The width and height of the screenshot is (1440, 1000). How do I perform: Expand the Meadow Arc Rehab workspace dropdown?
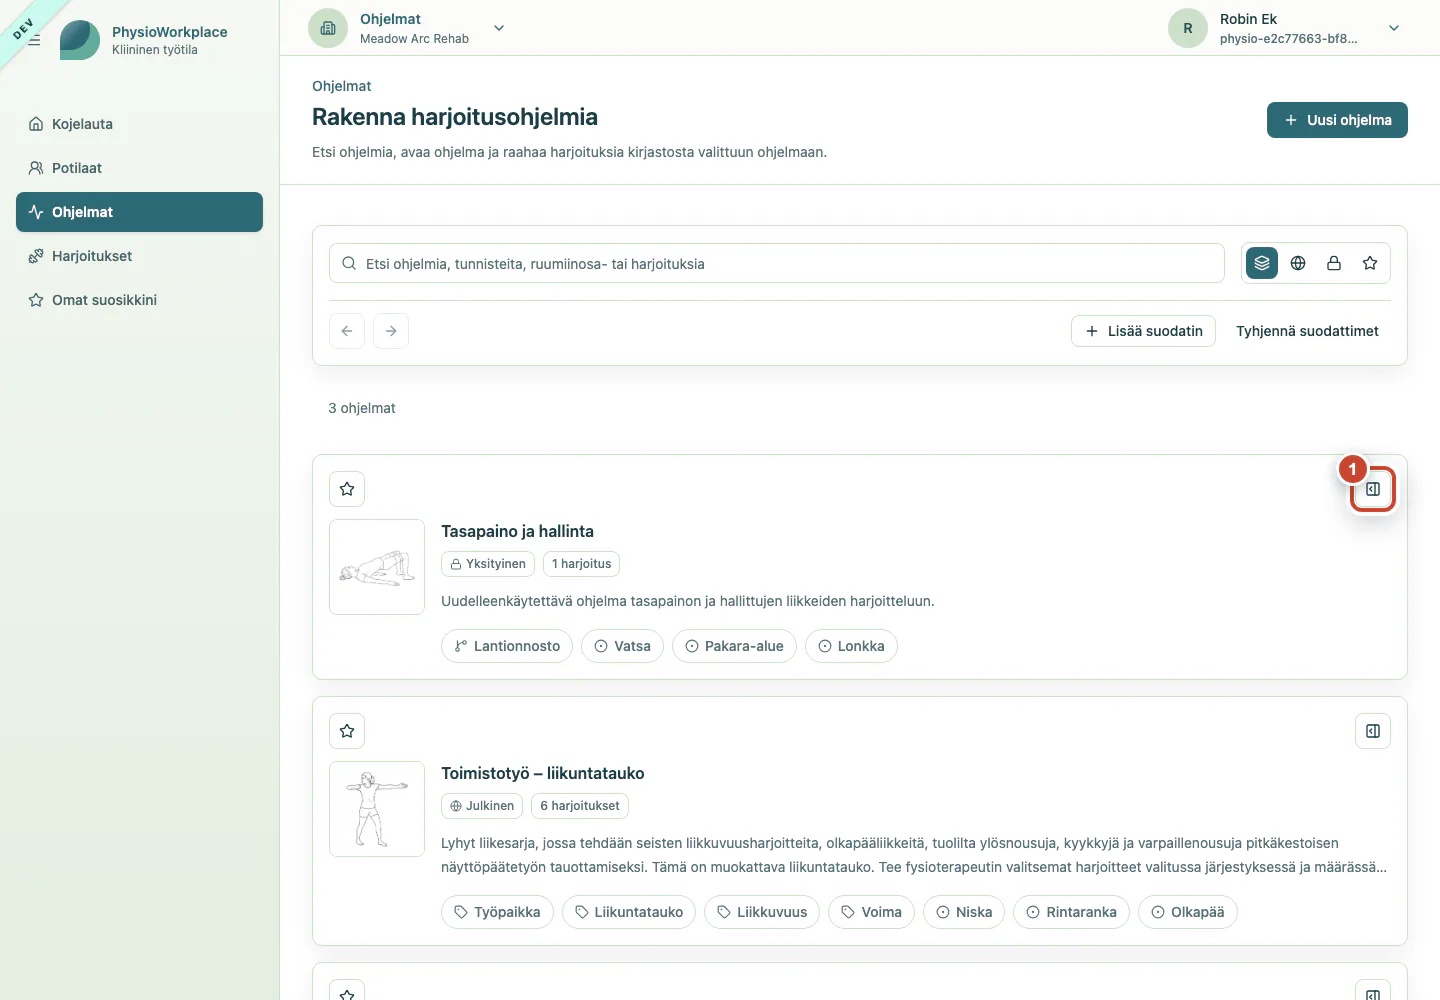[499, 28]
